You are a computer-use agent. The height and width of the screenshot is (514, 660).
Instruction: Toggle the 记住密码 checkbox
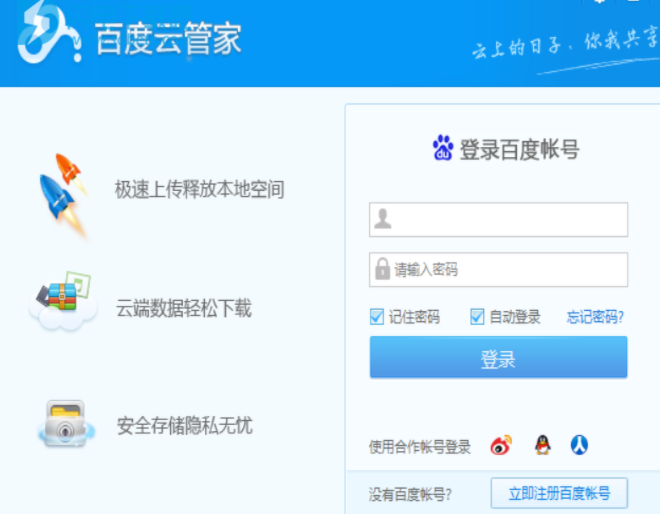point(377,317)
